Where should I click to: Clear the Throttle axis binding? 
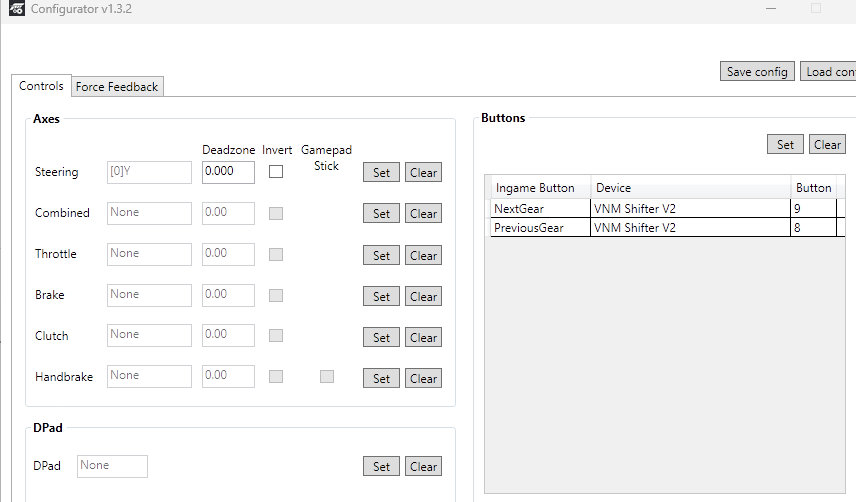pyautogui.click(x=423, y=255)
